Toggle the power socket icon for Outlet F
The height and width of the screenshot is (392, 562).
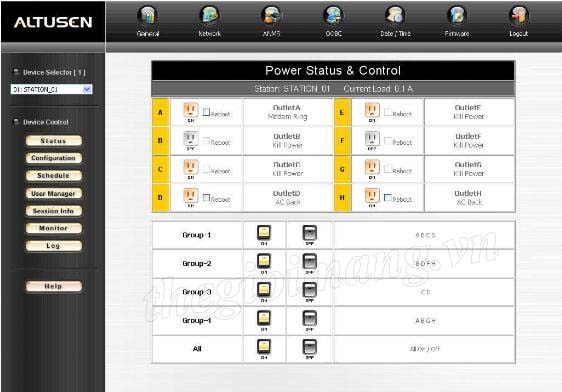click(x=372, y=139)
